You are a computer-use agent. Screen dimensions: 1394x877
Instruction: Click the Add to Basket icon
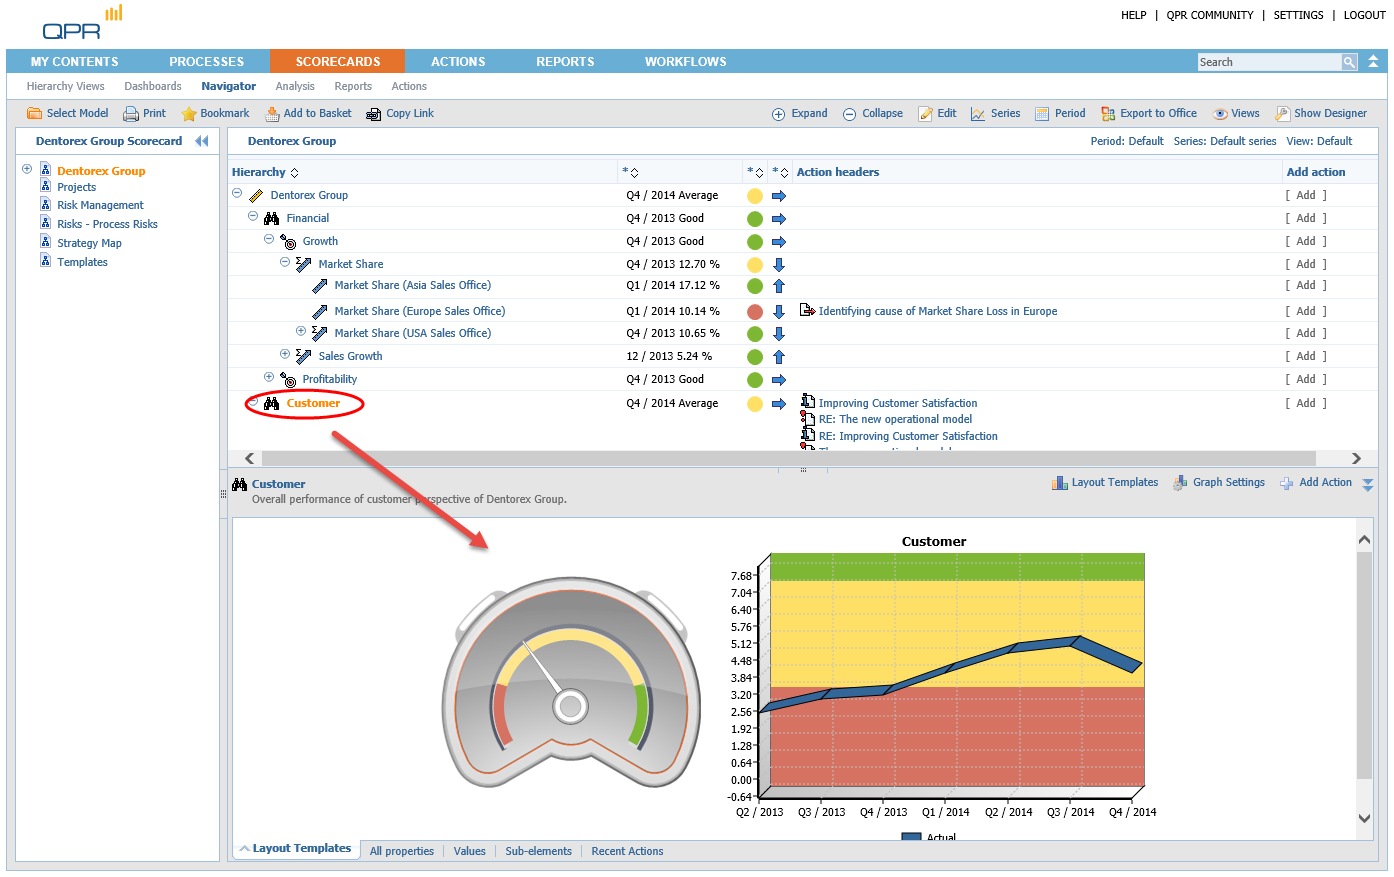tap(272, 114)
